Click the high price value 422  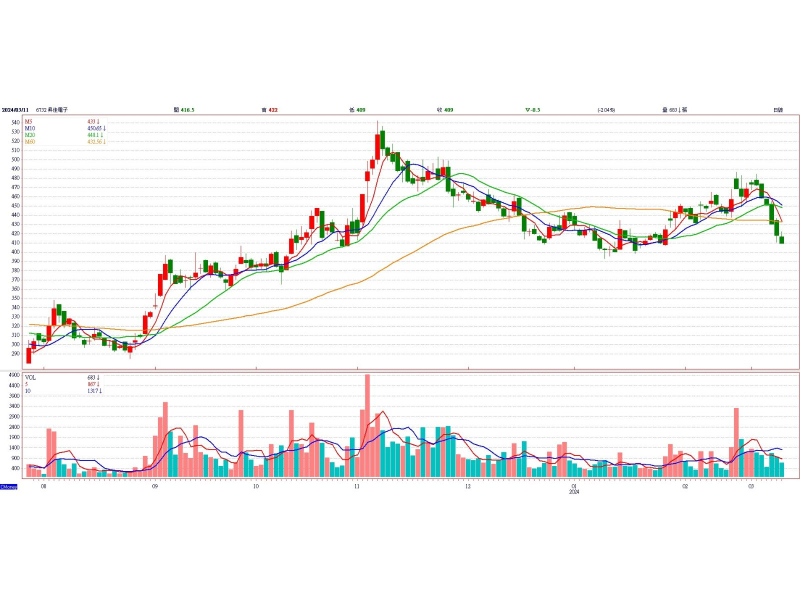(273, 110)
